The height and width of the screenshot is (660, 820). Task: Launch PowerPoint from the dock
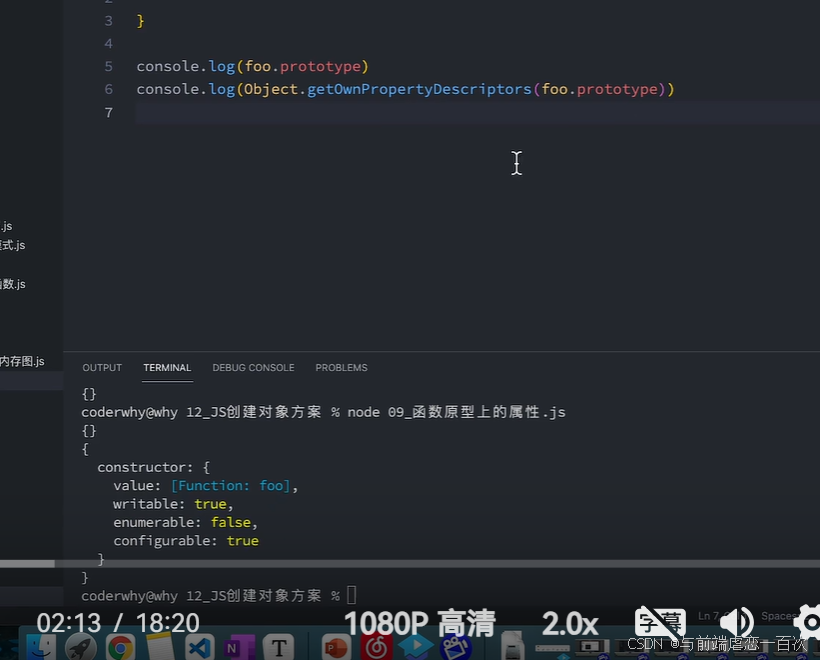tap(336, 648)
